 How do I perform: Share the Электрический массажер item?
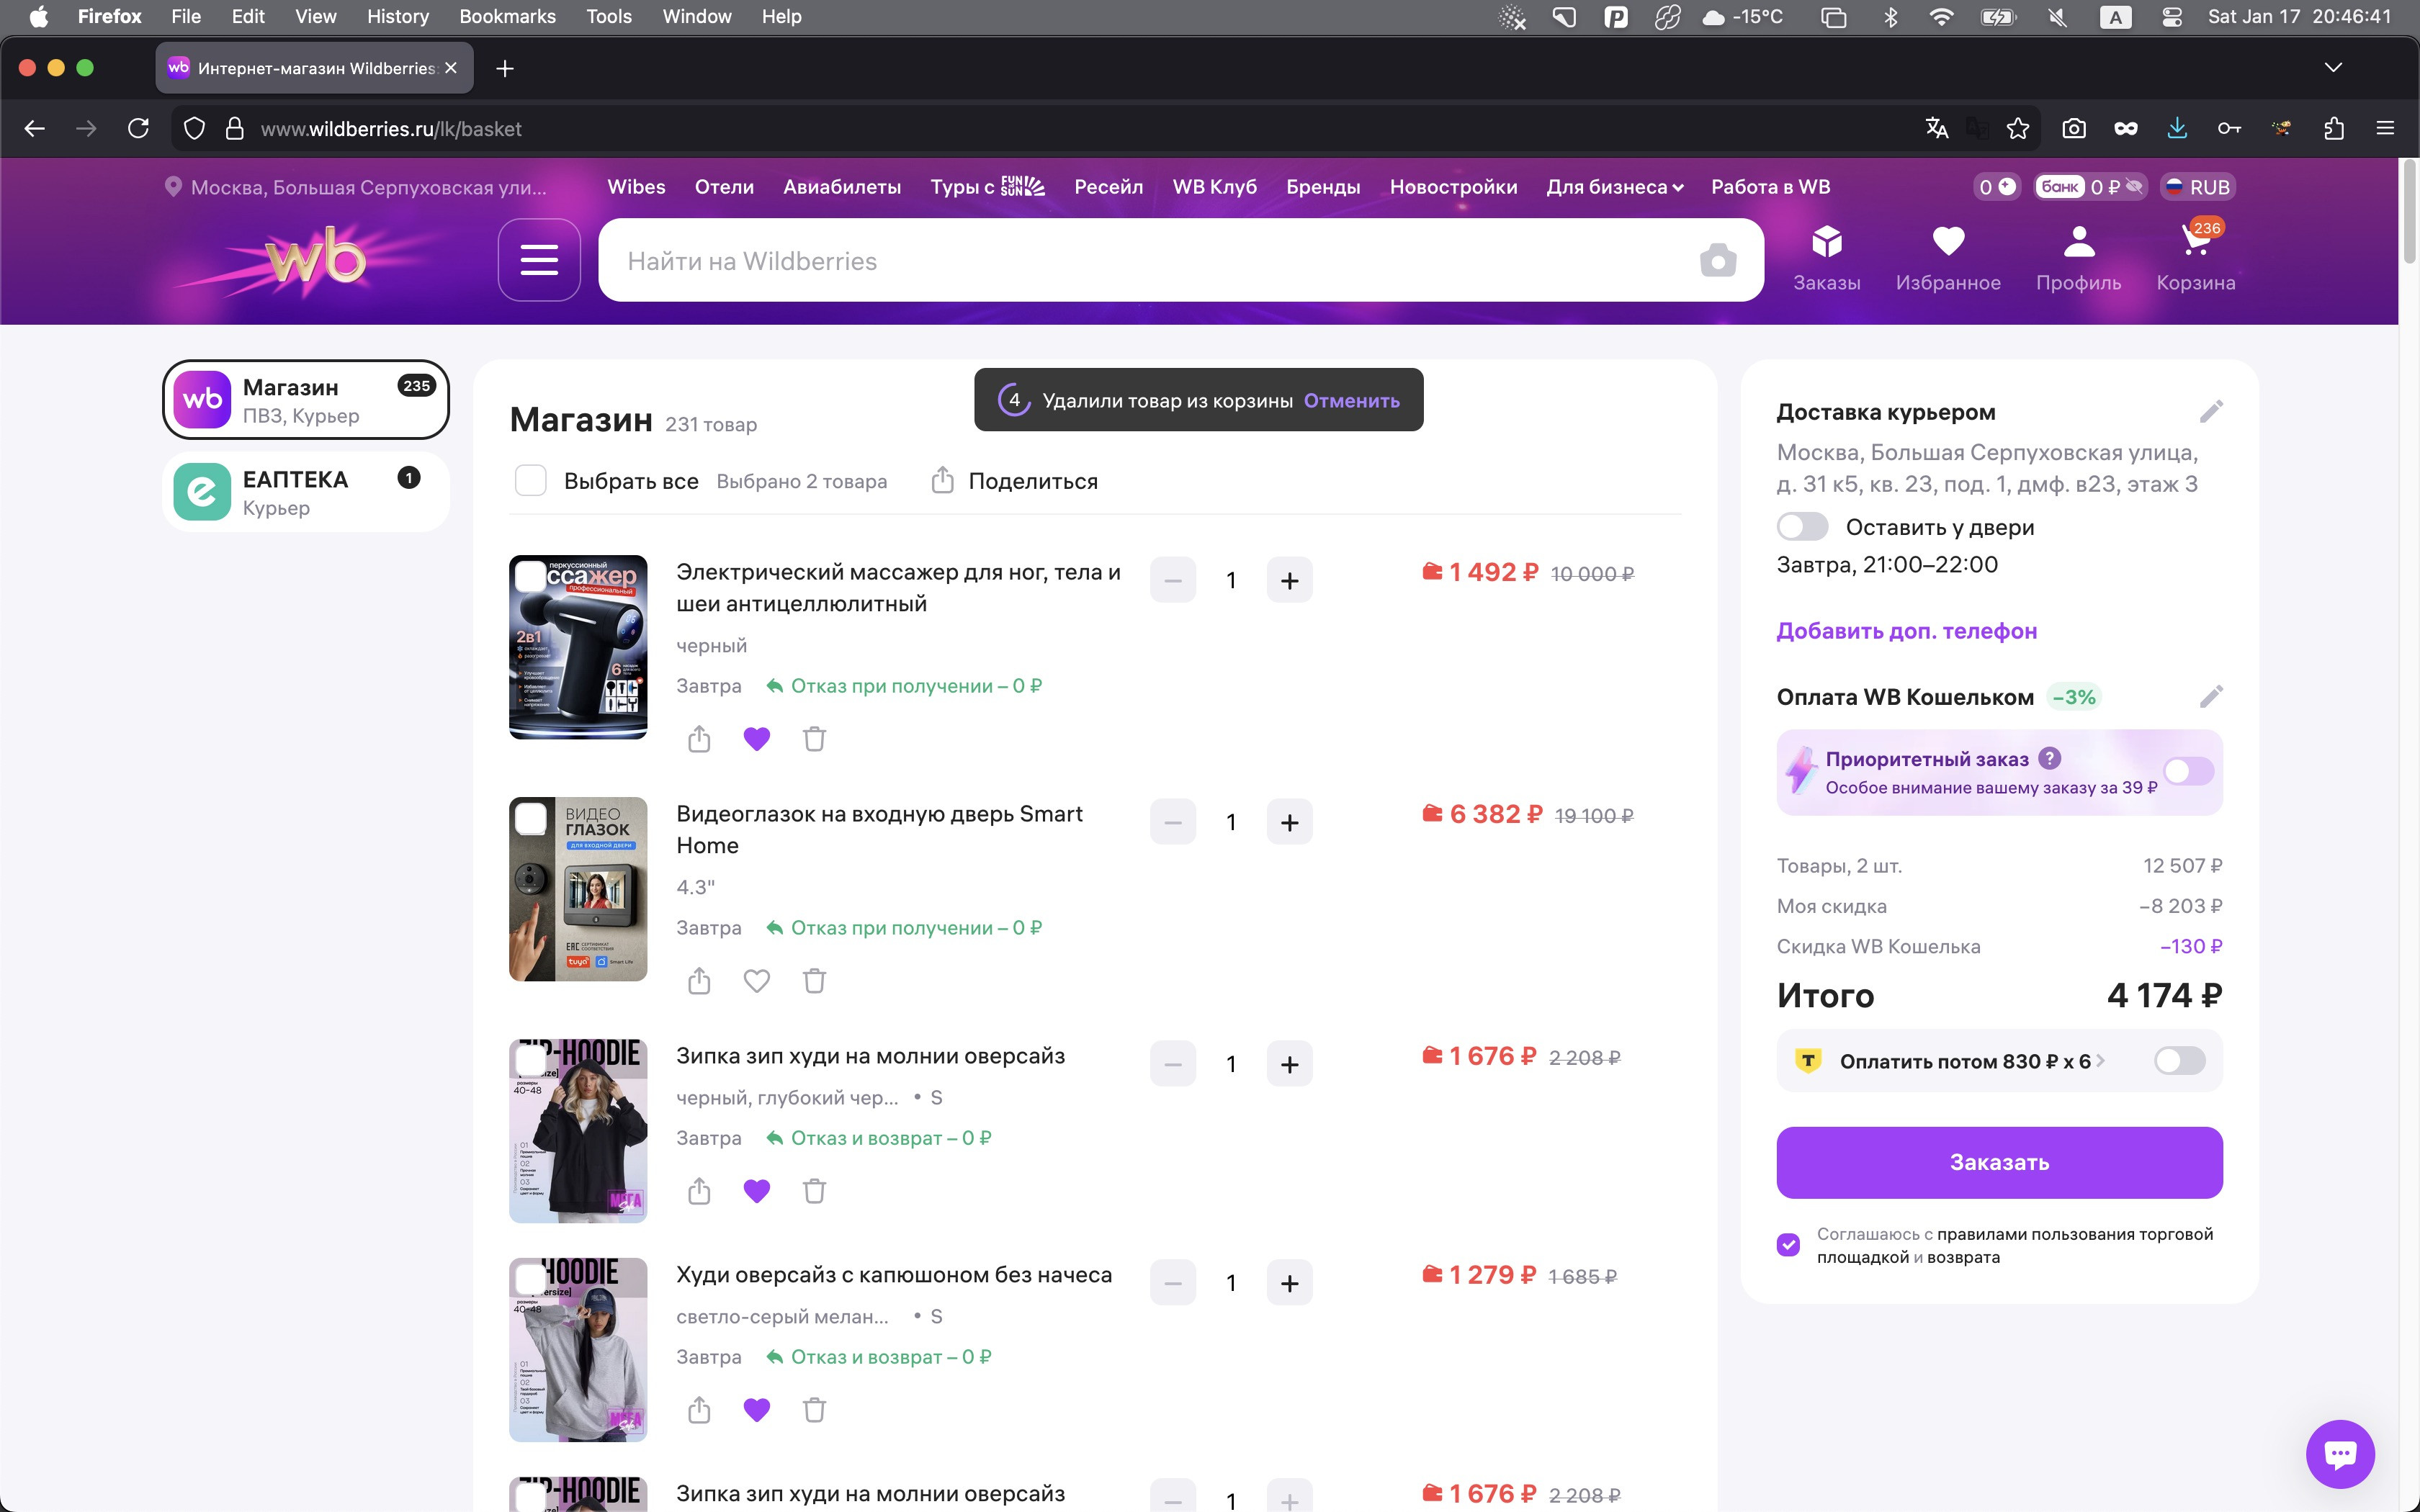click(699, 739)
